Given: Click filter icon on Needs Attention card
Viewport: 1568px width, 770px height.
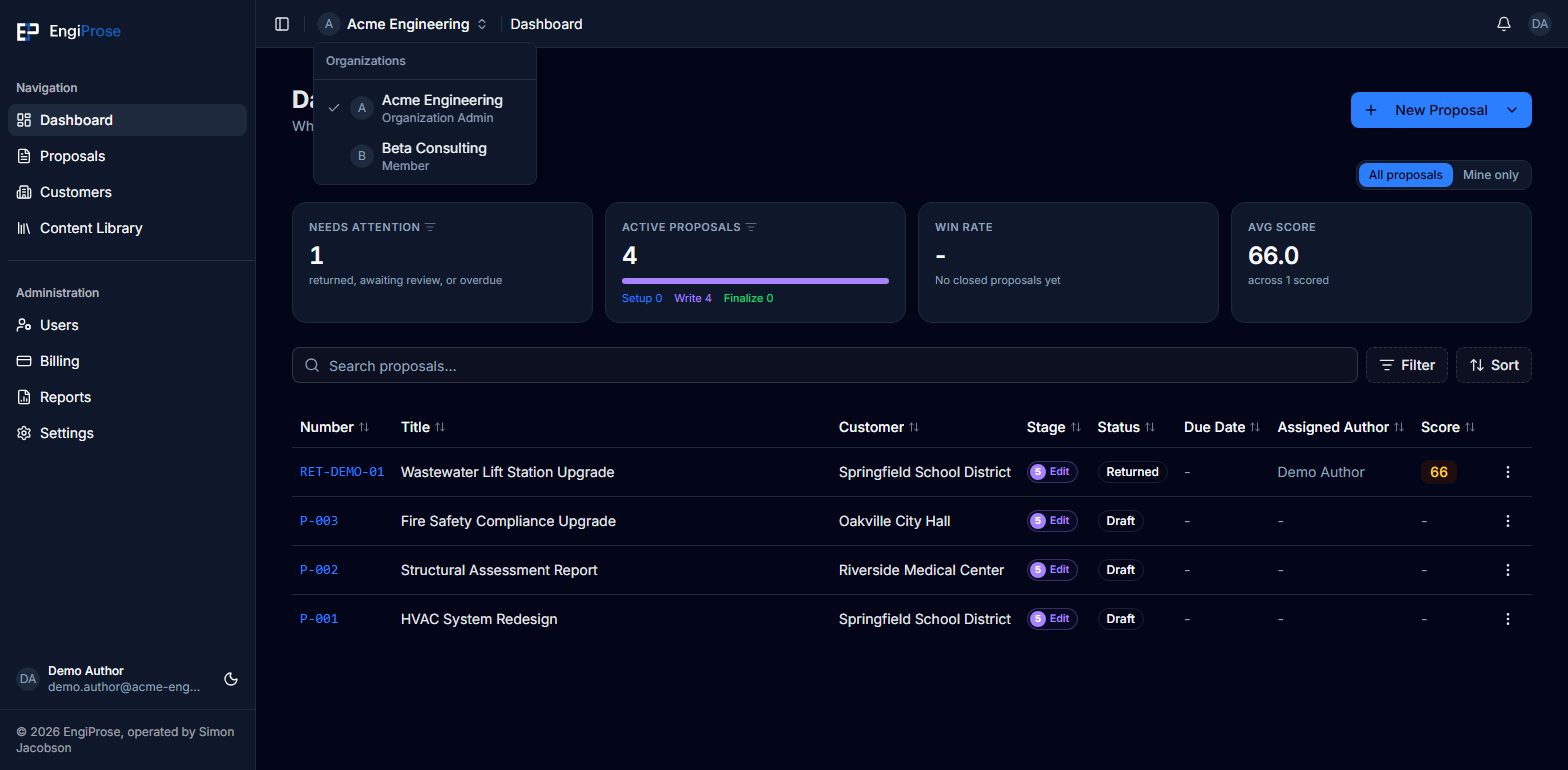Looking at the screenshot, I should coord(430,227).
